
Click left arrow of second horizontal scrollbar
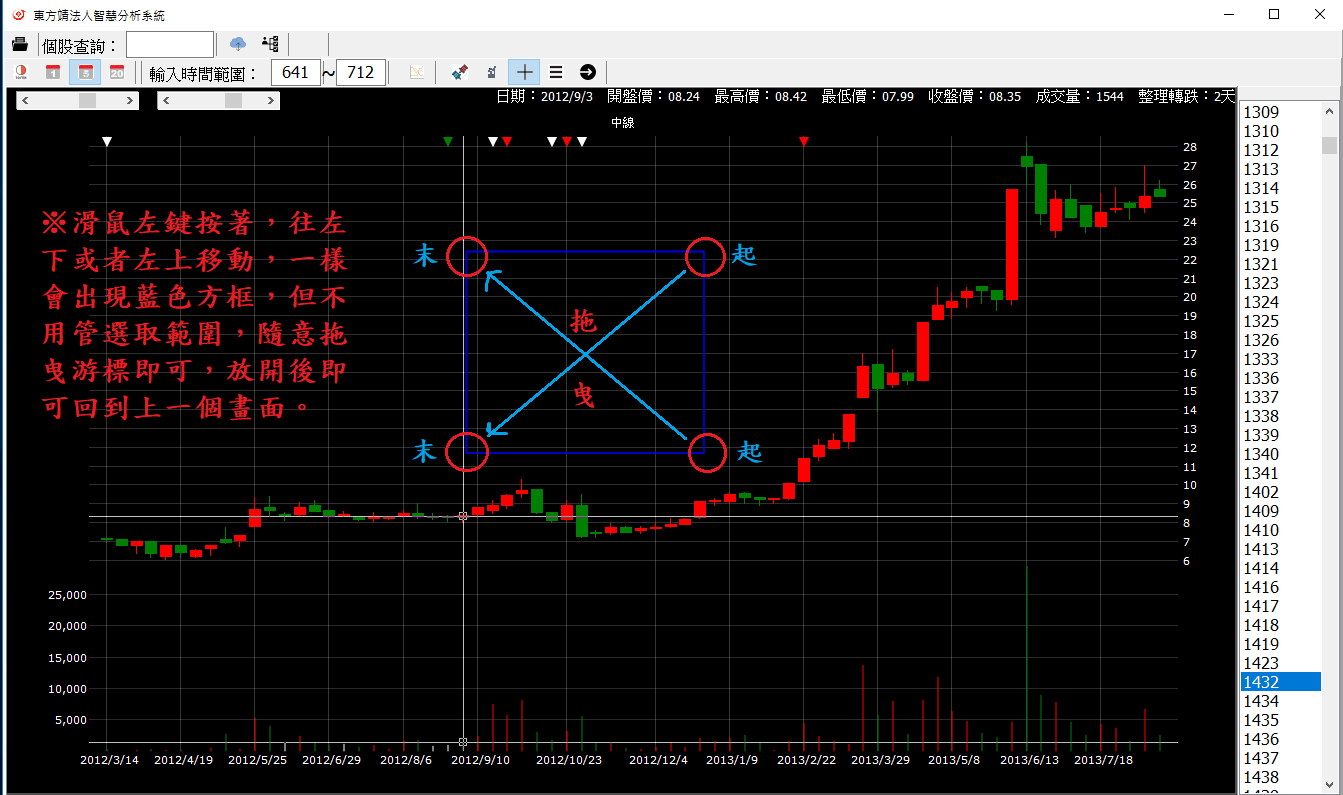166,101
